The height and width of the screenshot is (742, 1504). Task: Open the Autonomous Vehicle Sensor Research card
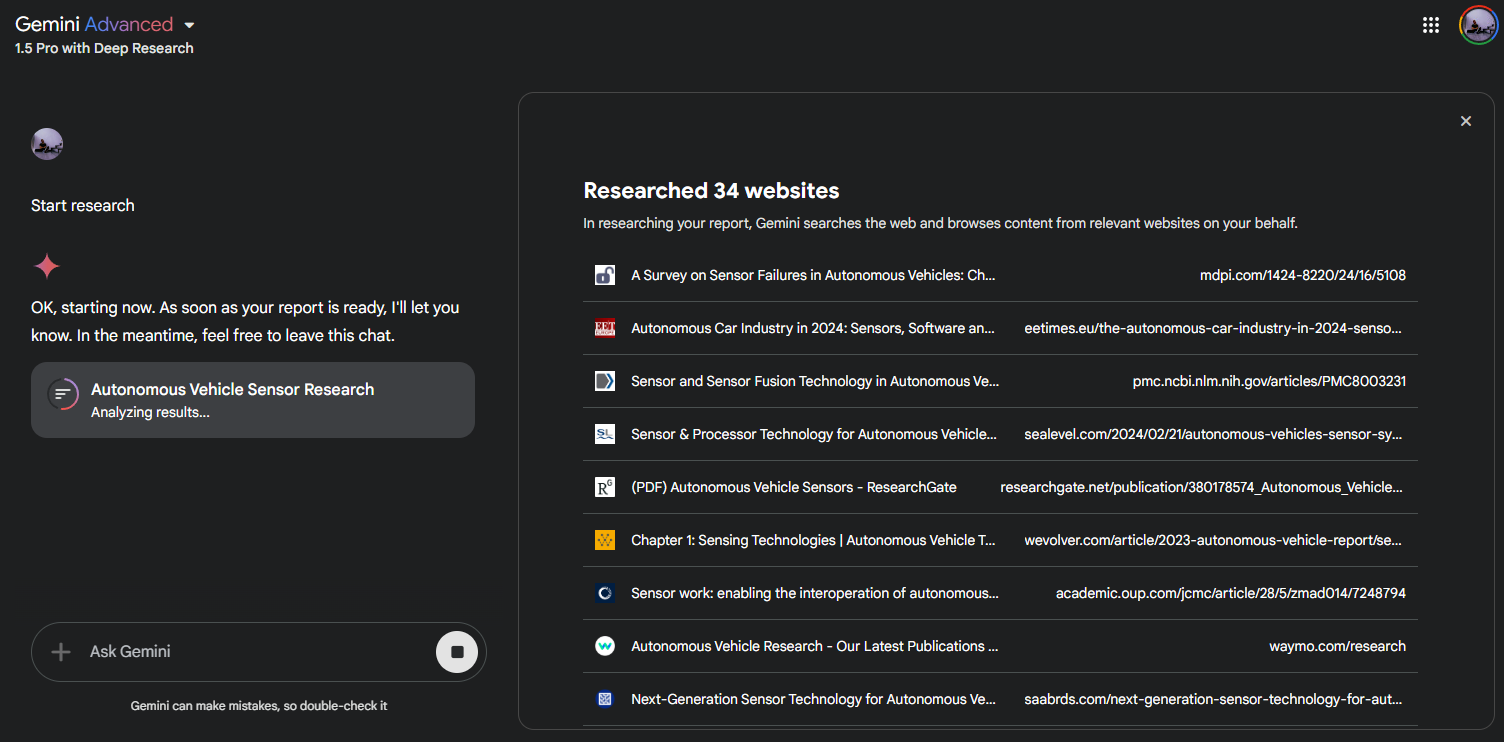(x=253, y=400)
